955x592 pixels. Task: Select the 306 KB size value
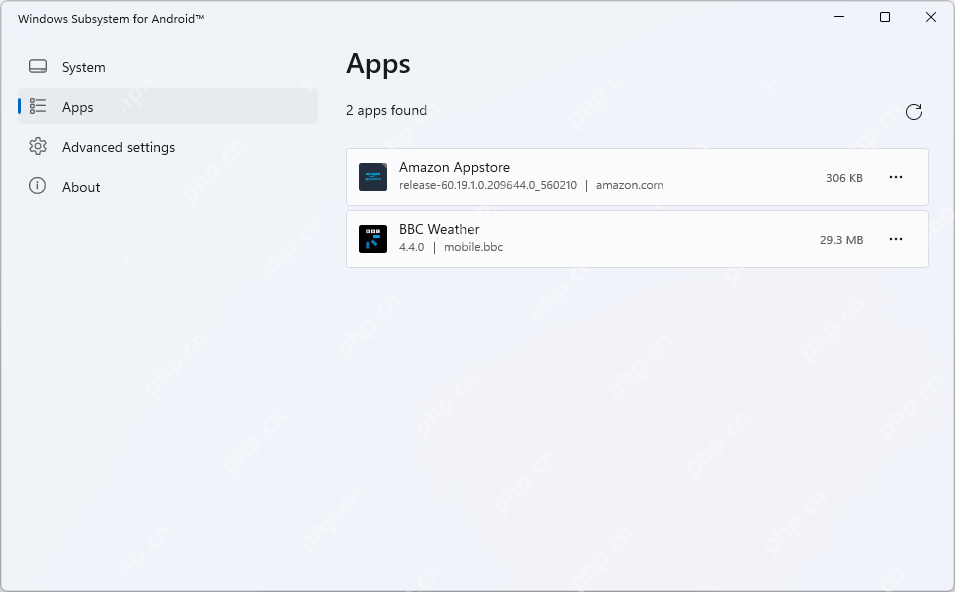844,178
